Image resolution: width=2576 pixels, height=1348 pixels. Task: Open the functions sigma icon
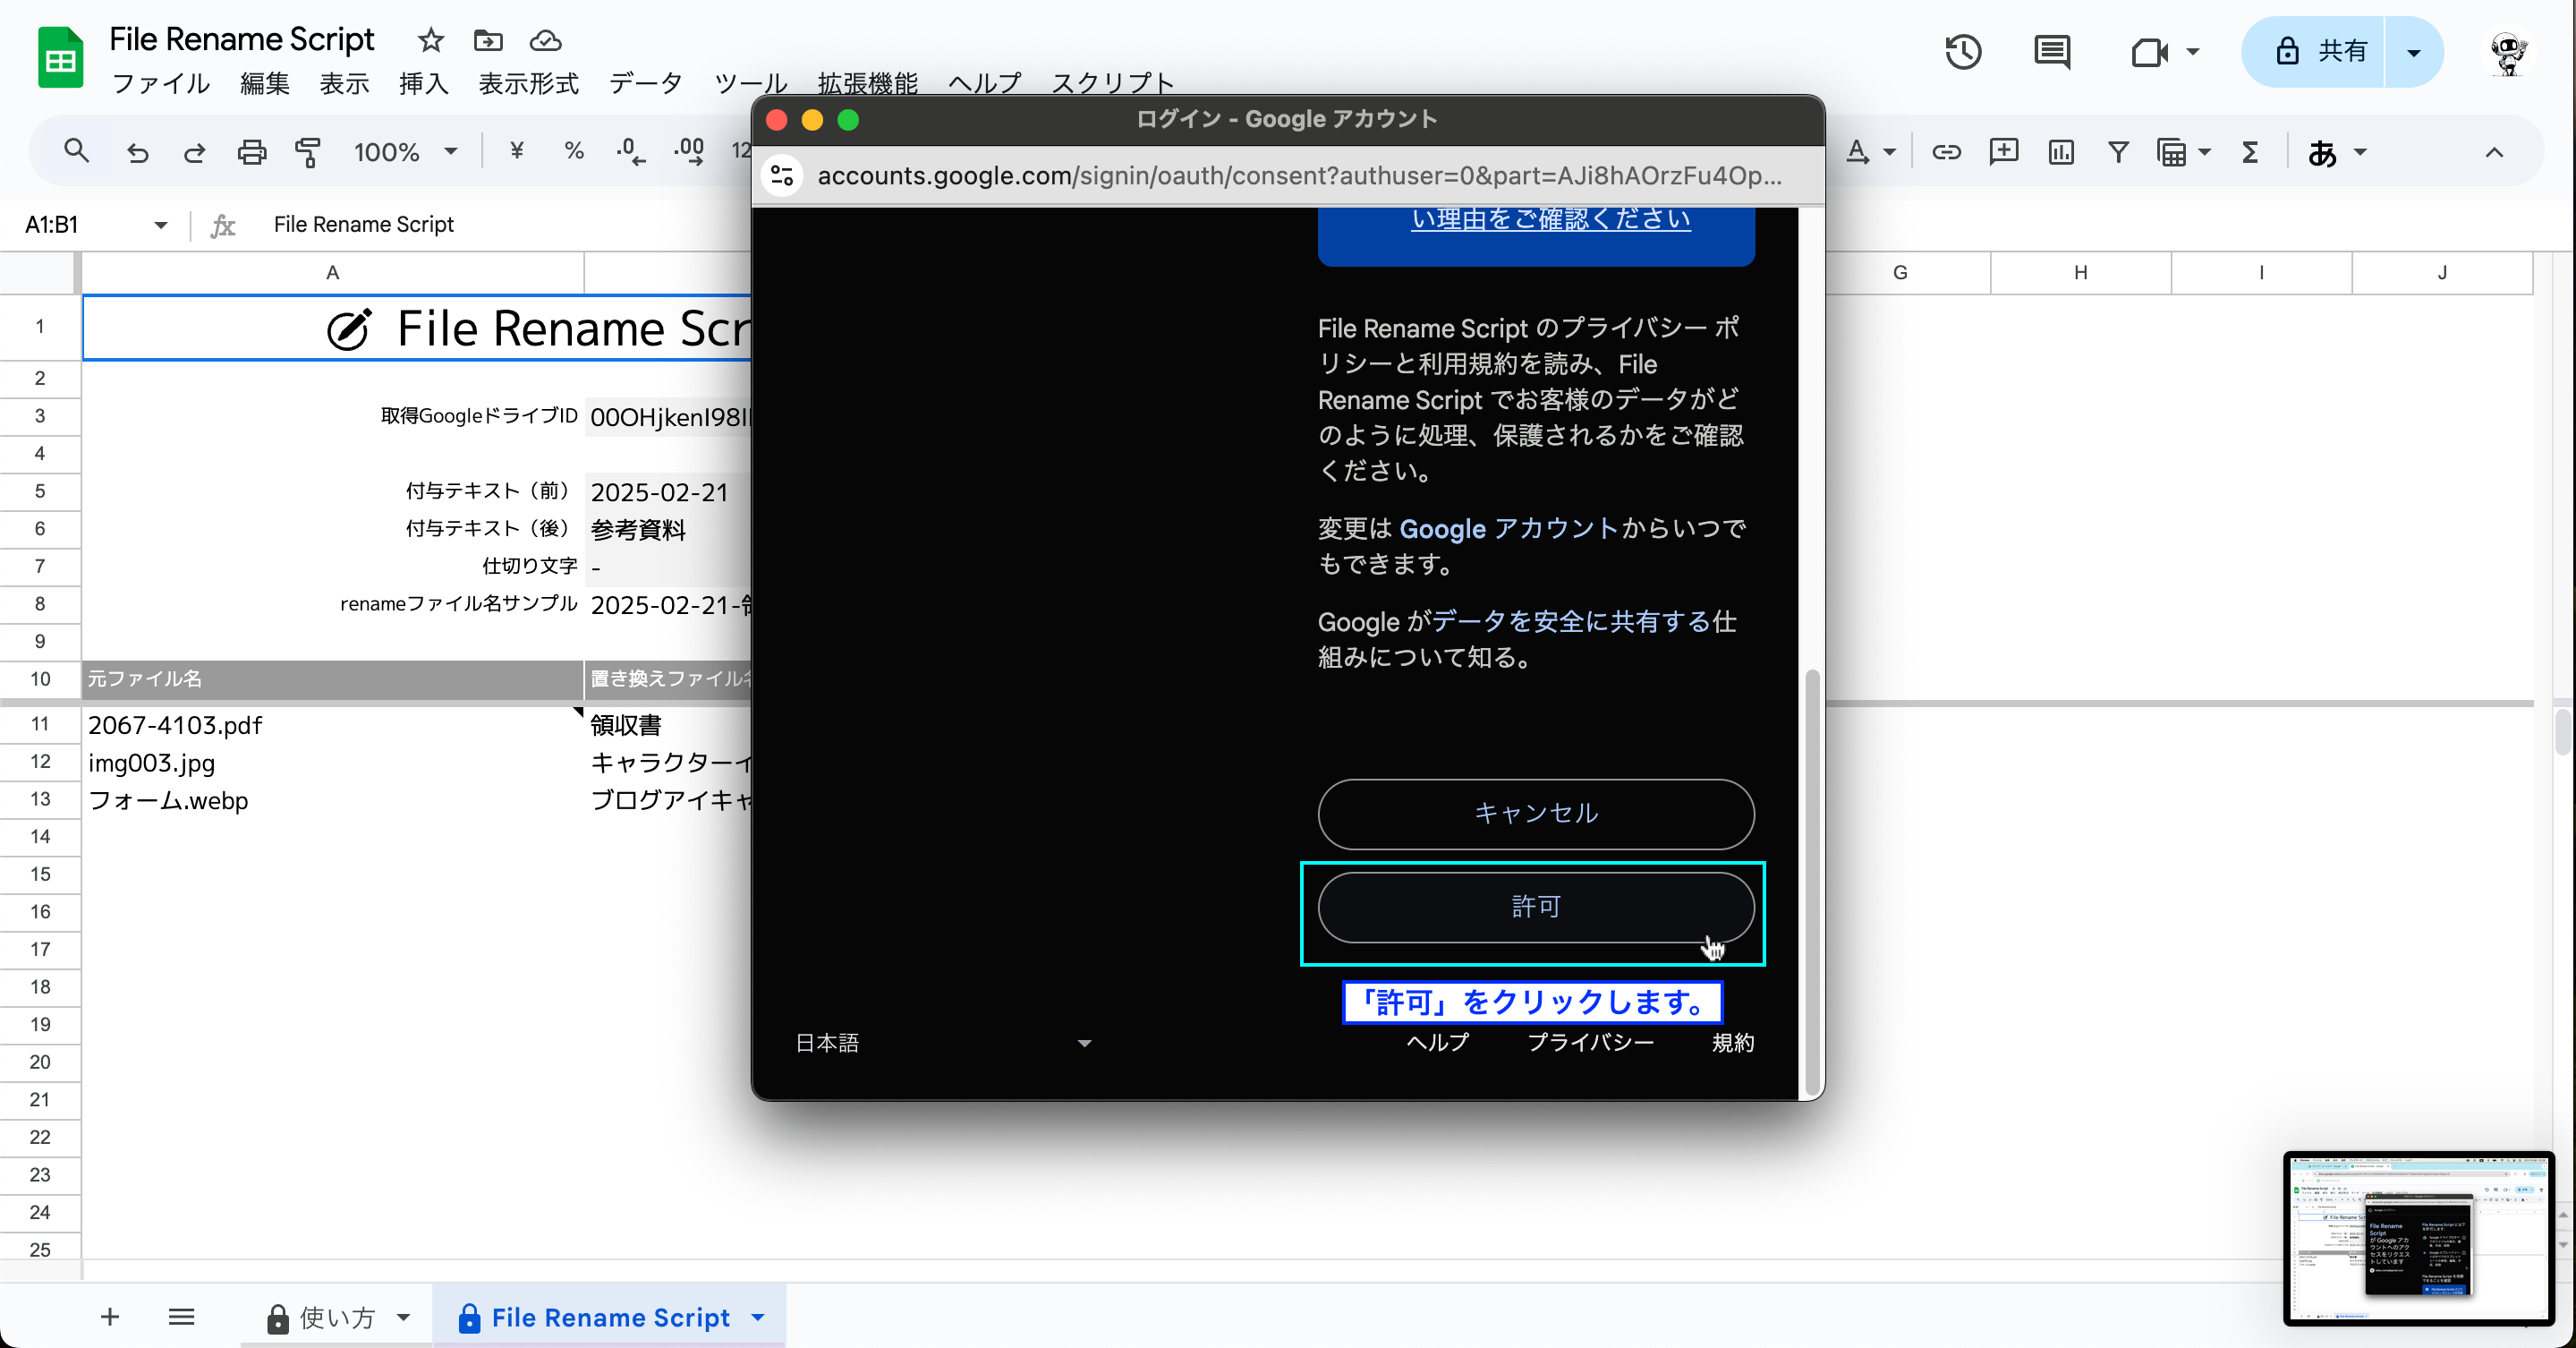pos(2250,152)
